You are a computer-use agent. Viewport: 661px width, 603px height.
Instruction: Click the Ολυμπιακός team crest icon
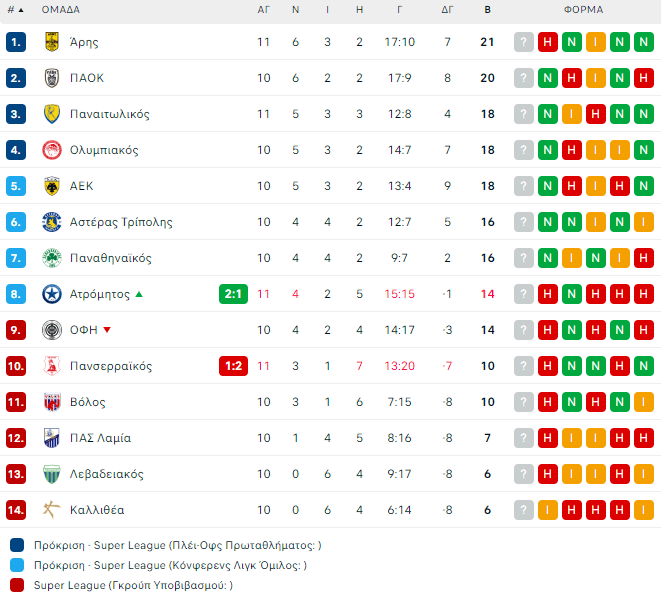[52, 150]
